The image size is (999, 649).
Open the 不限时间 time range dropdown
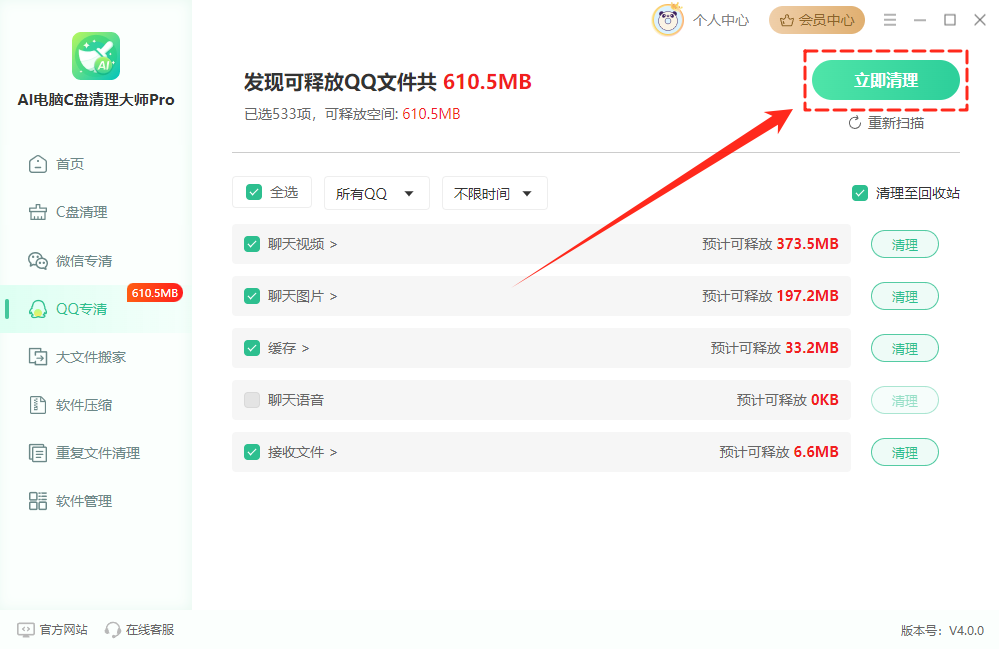click(495, 193)
